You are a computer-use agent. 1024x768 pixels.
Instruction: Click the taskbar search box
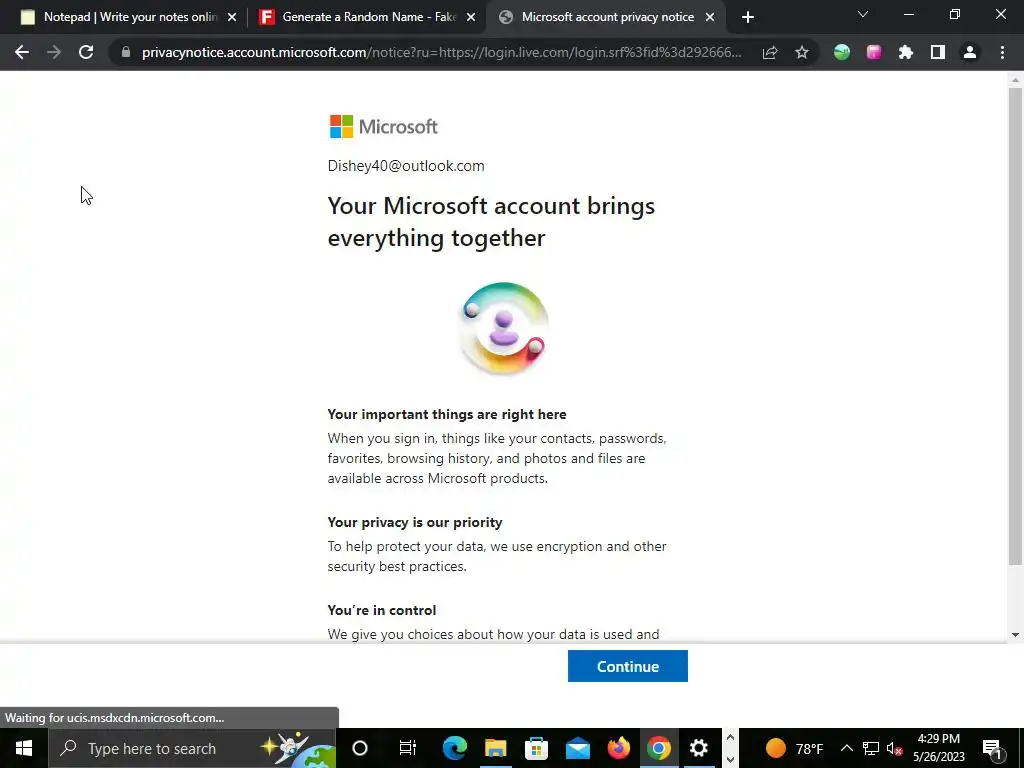192,748
